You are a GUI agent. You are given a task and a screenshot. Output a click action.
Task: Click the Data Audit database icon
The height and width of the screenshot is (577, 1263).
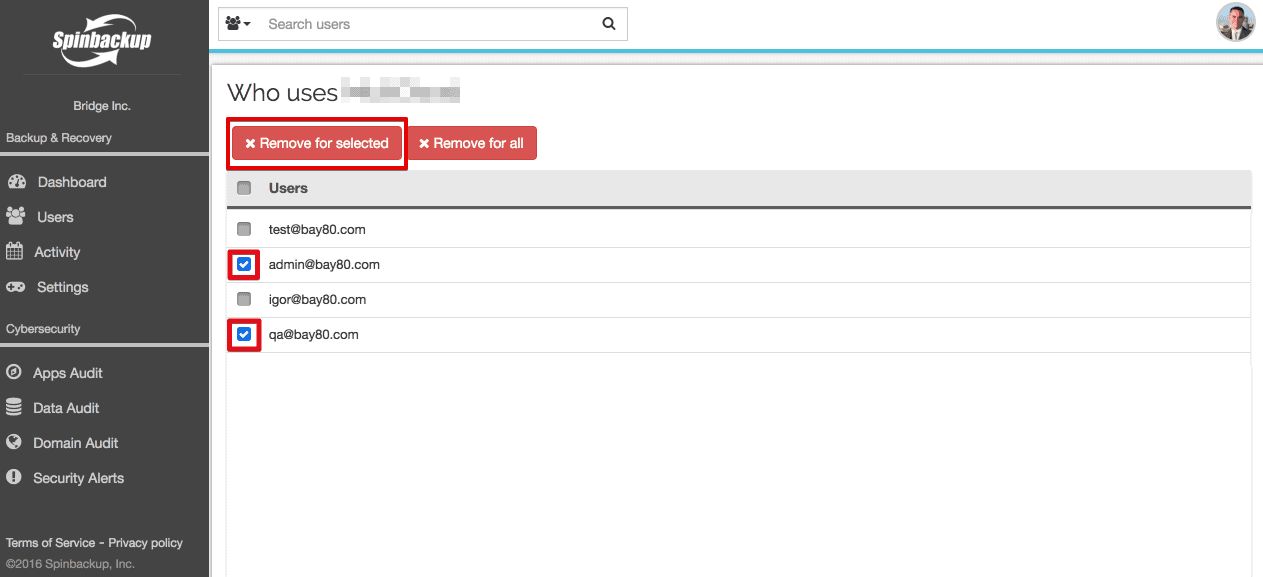(14, 408)
